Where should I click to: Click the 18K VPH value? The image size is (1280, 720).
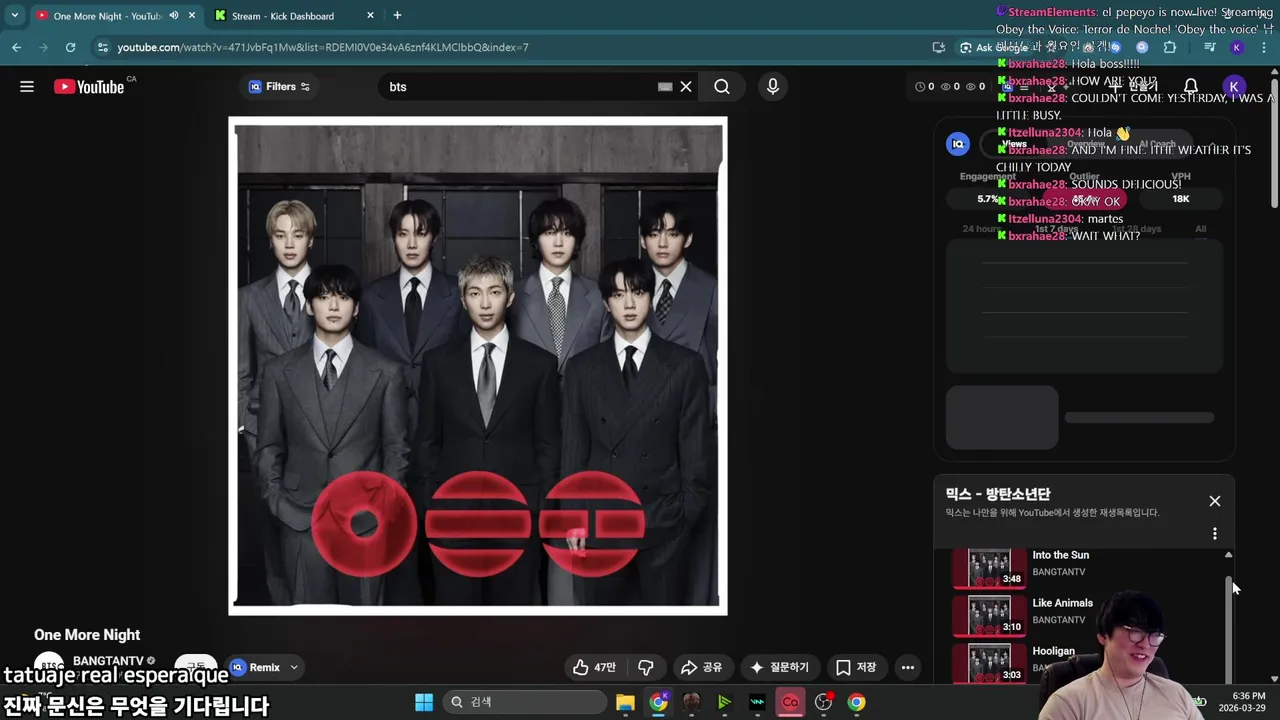pos(1181,199)
